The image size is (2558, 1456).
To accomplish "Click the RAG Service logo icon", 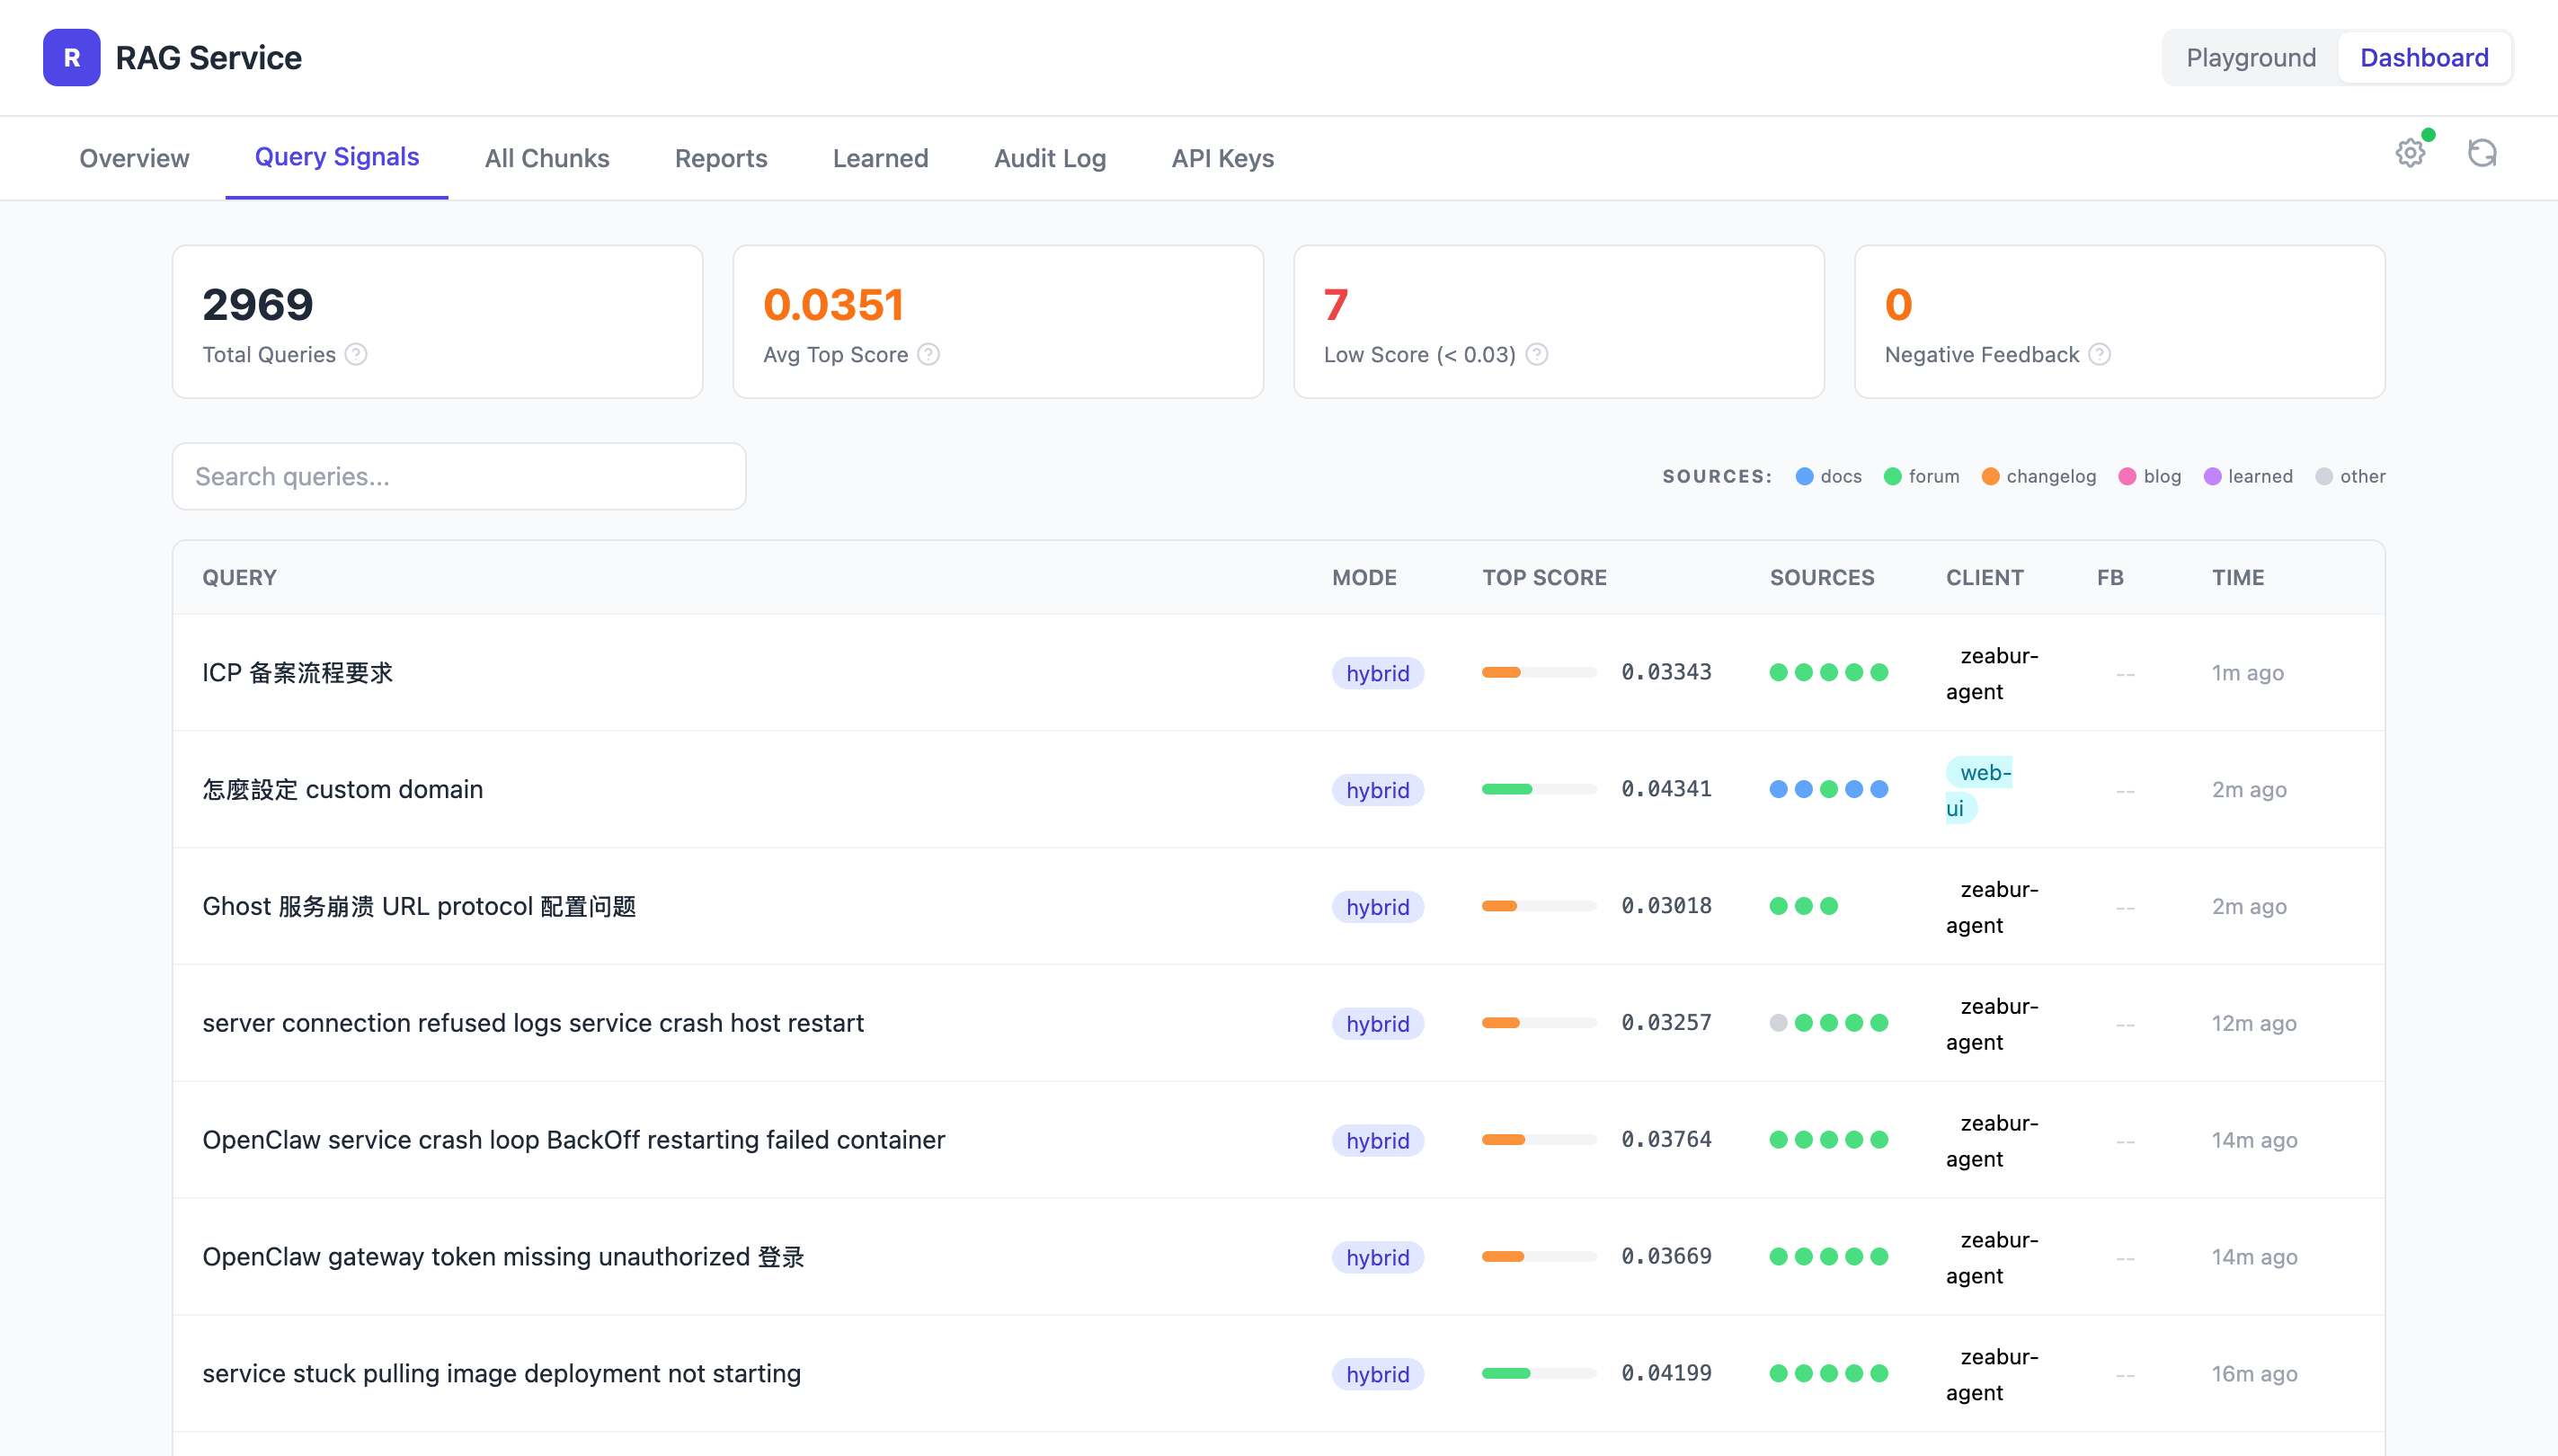I will point(71,58).
